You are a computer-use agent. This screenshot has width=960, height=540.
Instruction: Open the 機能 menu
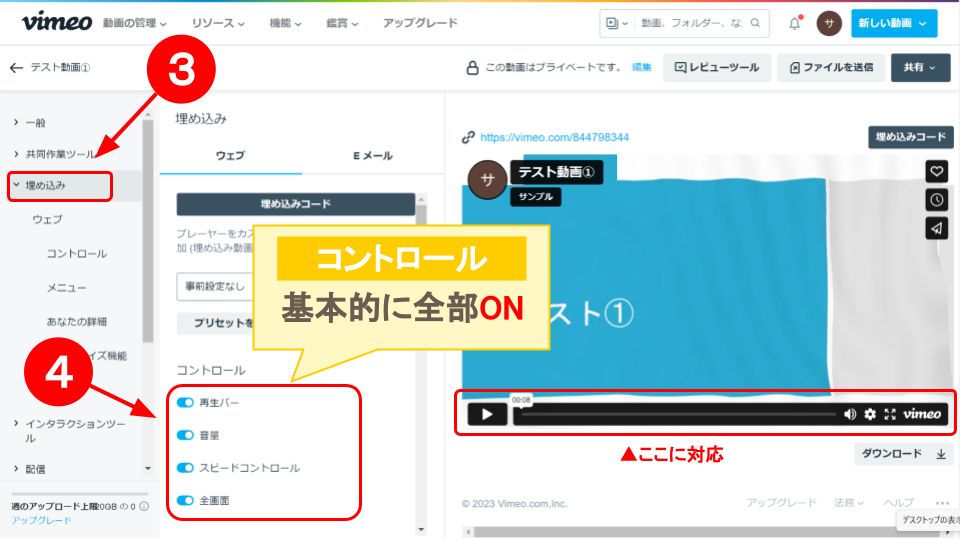click(285, 23)
